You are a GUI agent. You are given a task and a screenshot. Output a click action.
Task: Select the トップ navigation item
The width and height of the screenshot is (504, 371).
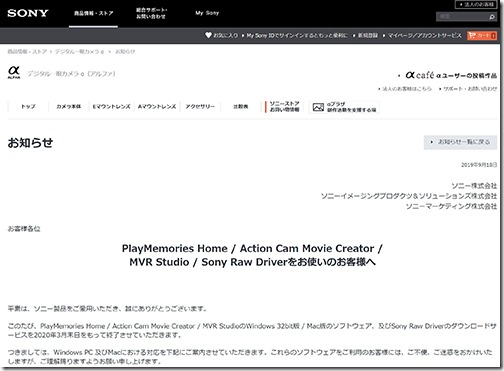28,107
